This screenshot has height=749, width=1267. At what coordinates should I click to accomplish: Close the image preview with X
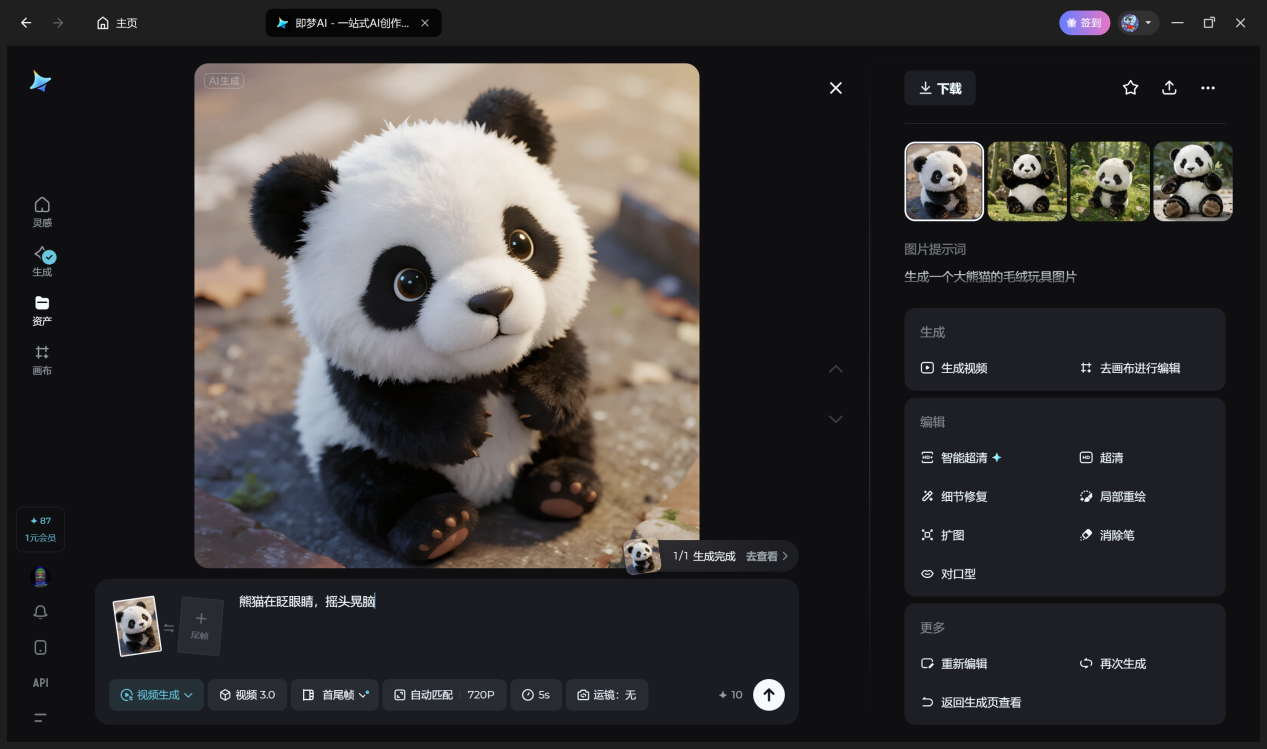tap(836, 88)
